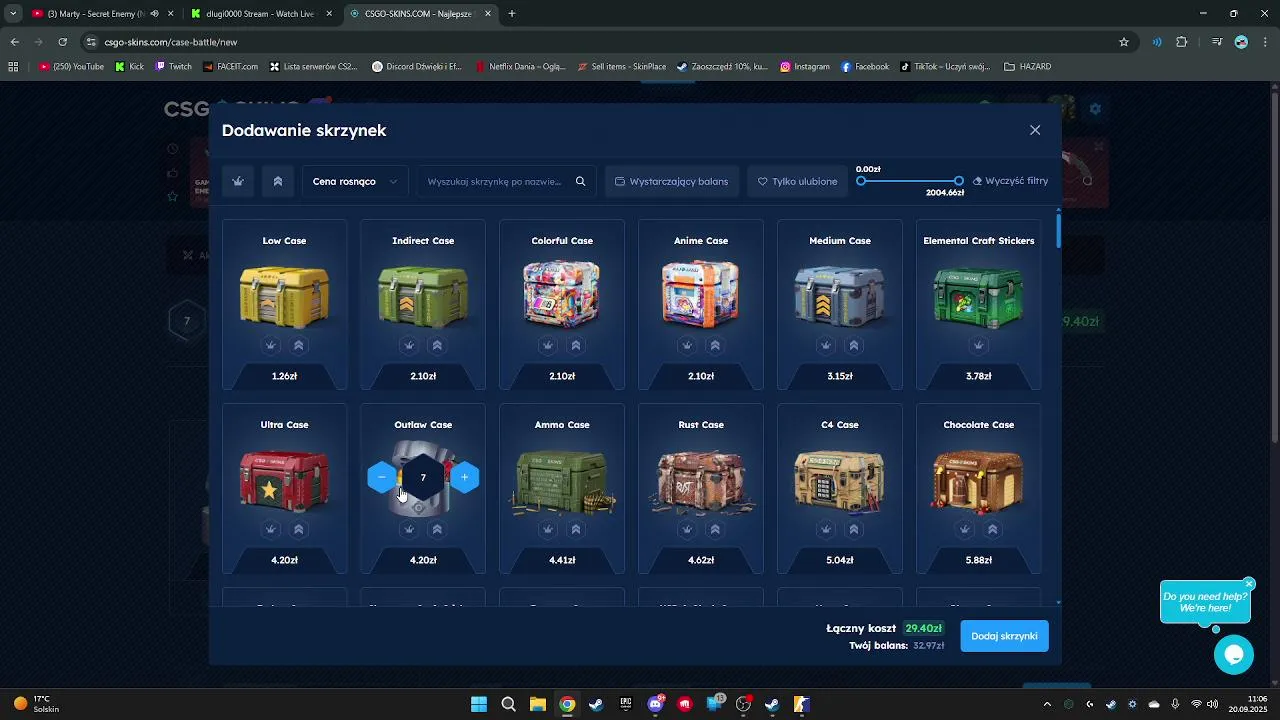The image size is (1280, 720).
Task: Click the Dodaj skrzynki button
Action: point(1004,636)
